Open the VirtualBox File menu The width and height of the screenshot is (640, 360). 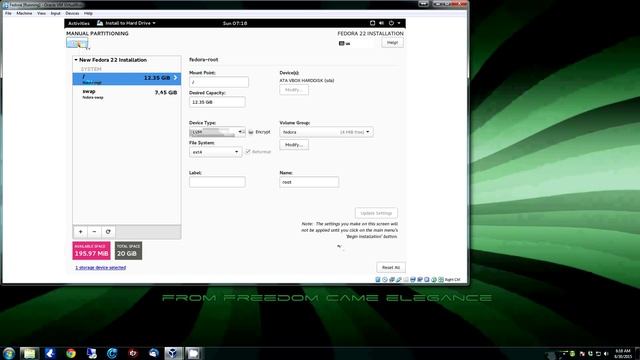tap(8, 13)
